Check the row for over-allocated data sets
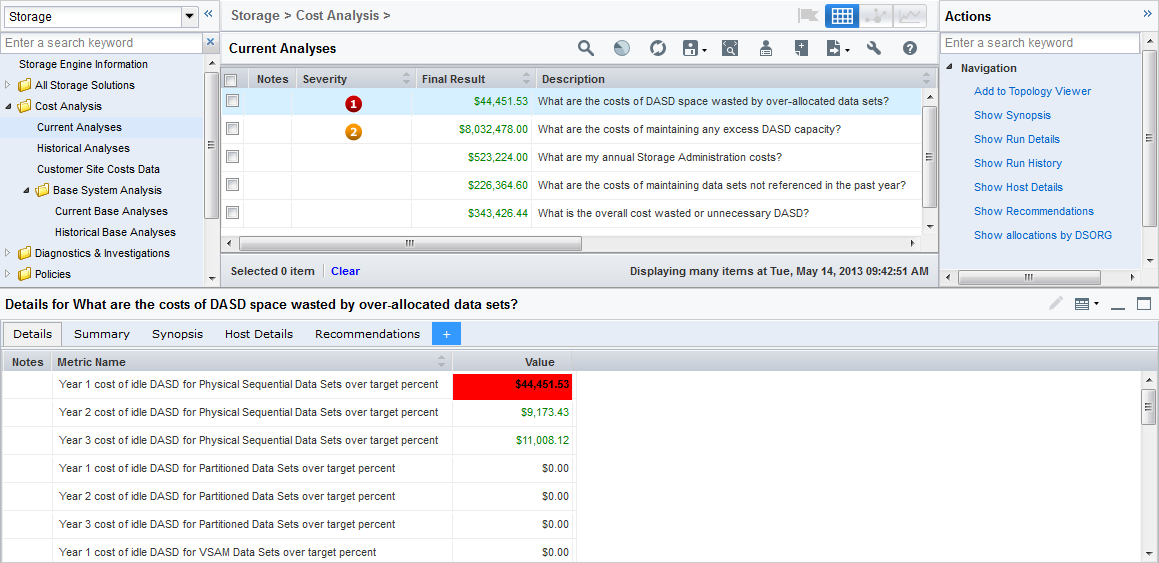1159x563 pixels. point(232,100)
